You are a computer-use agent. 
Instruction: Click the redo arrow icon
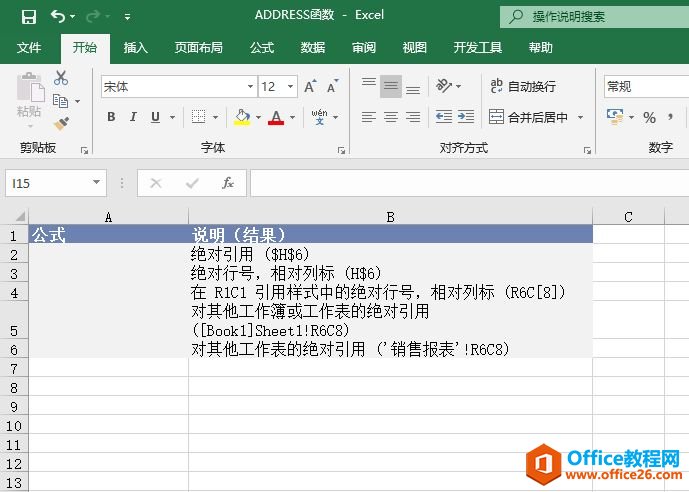coord(93,16)
